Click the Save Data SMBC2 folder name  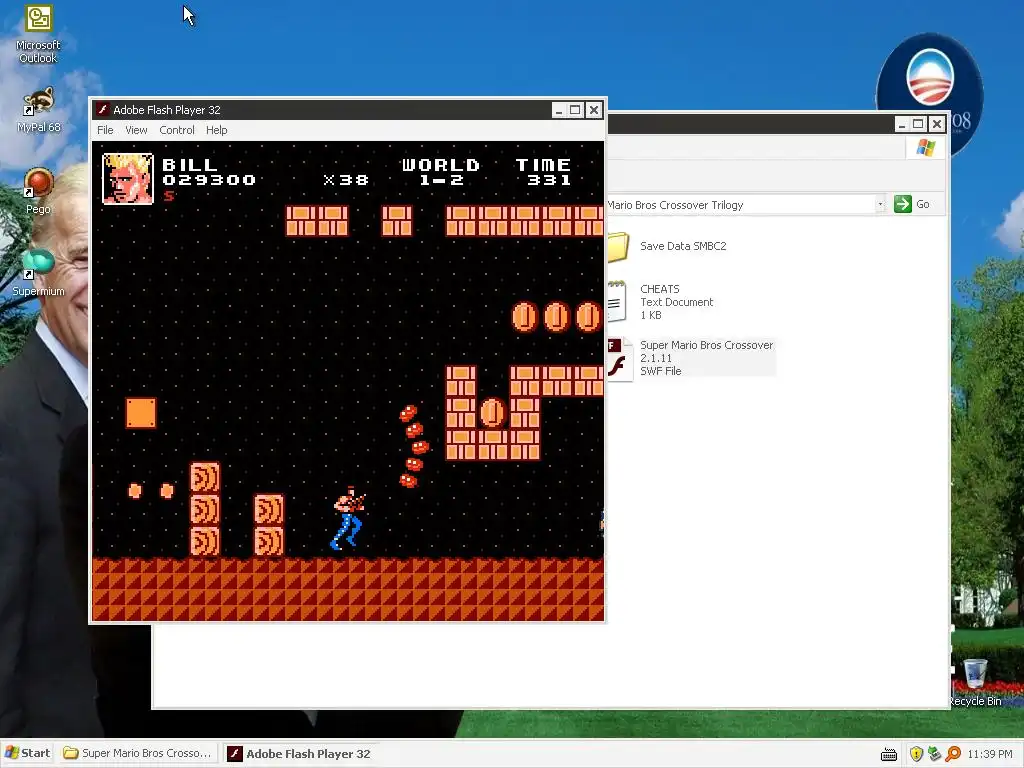pos(683,246)
